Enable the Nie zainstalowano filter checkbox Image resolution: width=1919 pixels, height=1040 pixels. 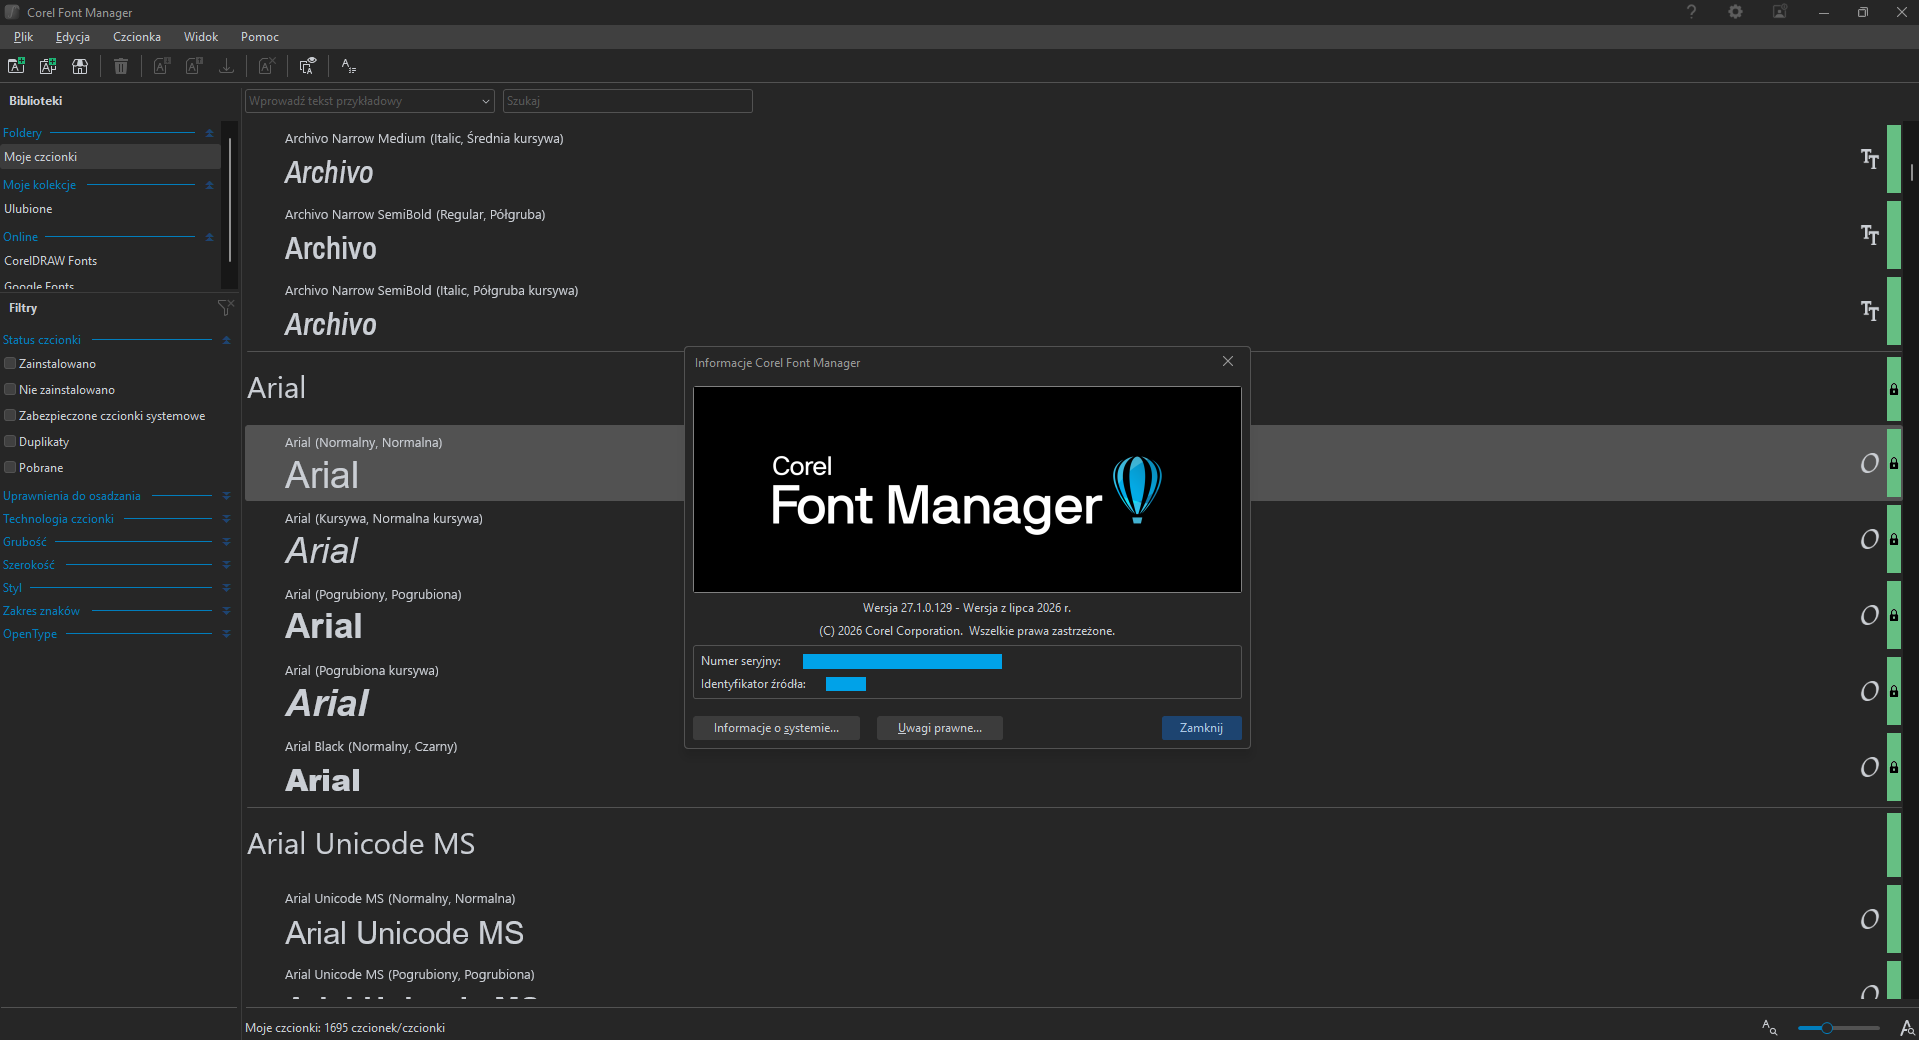(10, 390)
